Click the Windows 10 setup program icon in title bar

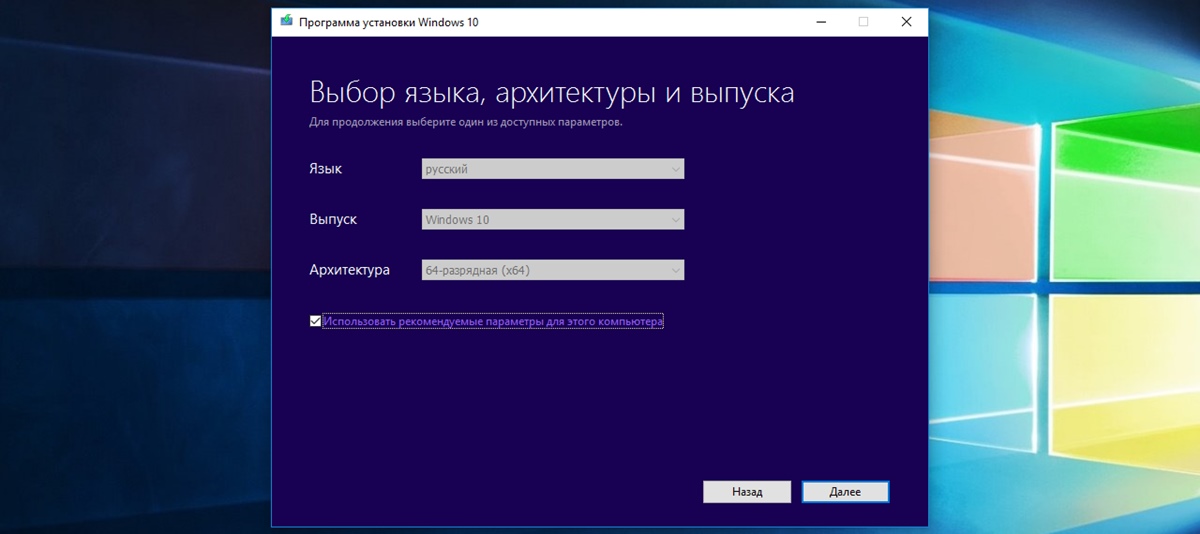click(286, 21)
